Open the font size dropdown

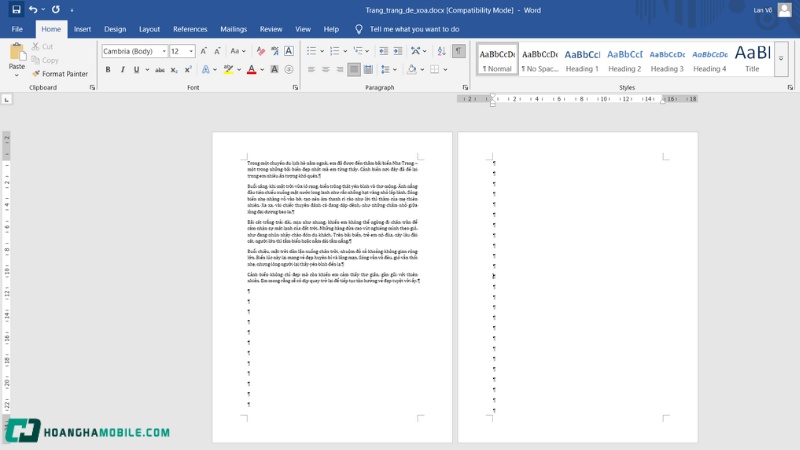tap(190, 51)
